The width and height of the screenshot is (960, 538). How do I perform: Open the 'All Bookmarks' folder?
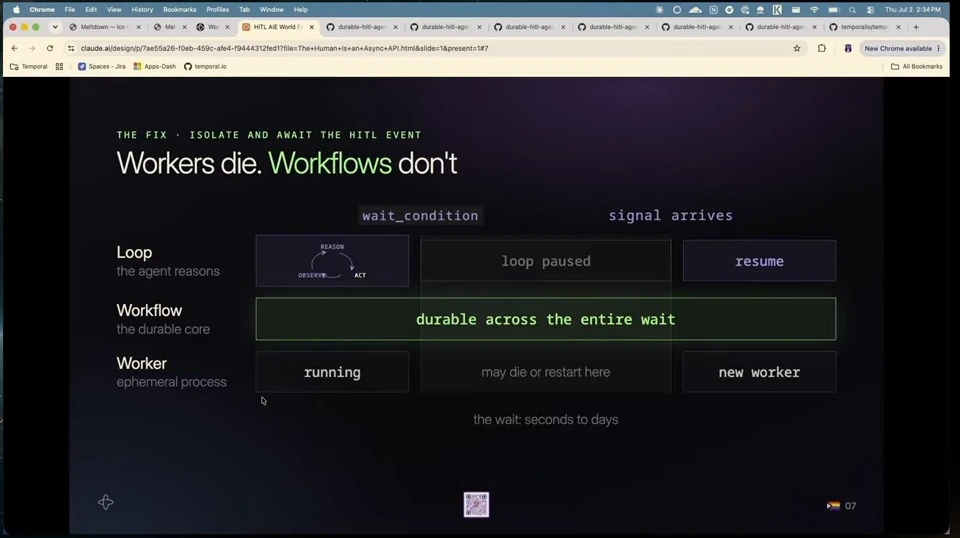click(917, 66)
